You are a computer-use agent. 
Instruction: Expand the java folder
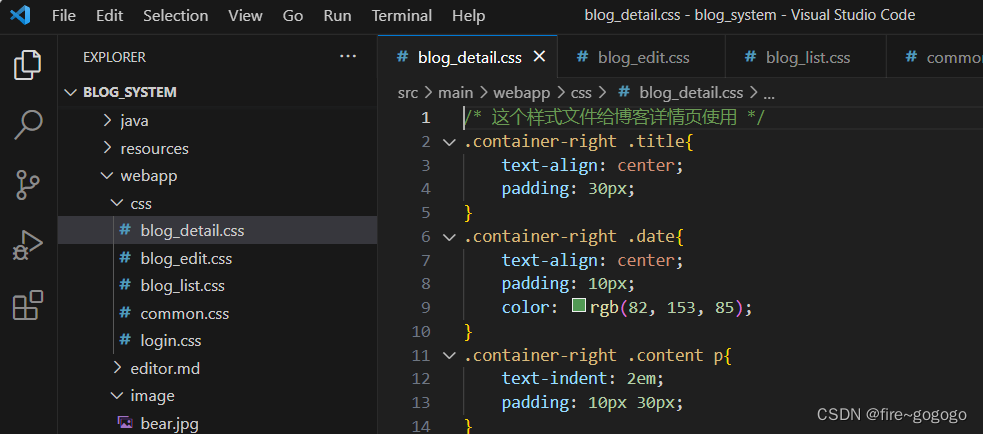point(108,120)
